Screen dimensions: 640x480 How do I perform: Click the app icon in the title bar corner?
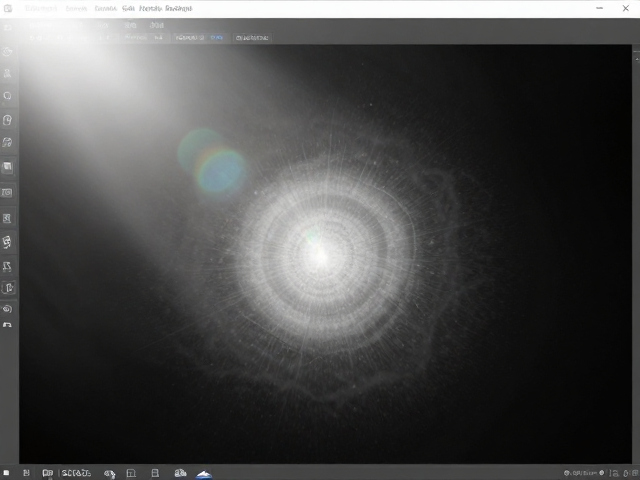coord(8,8)
